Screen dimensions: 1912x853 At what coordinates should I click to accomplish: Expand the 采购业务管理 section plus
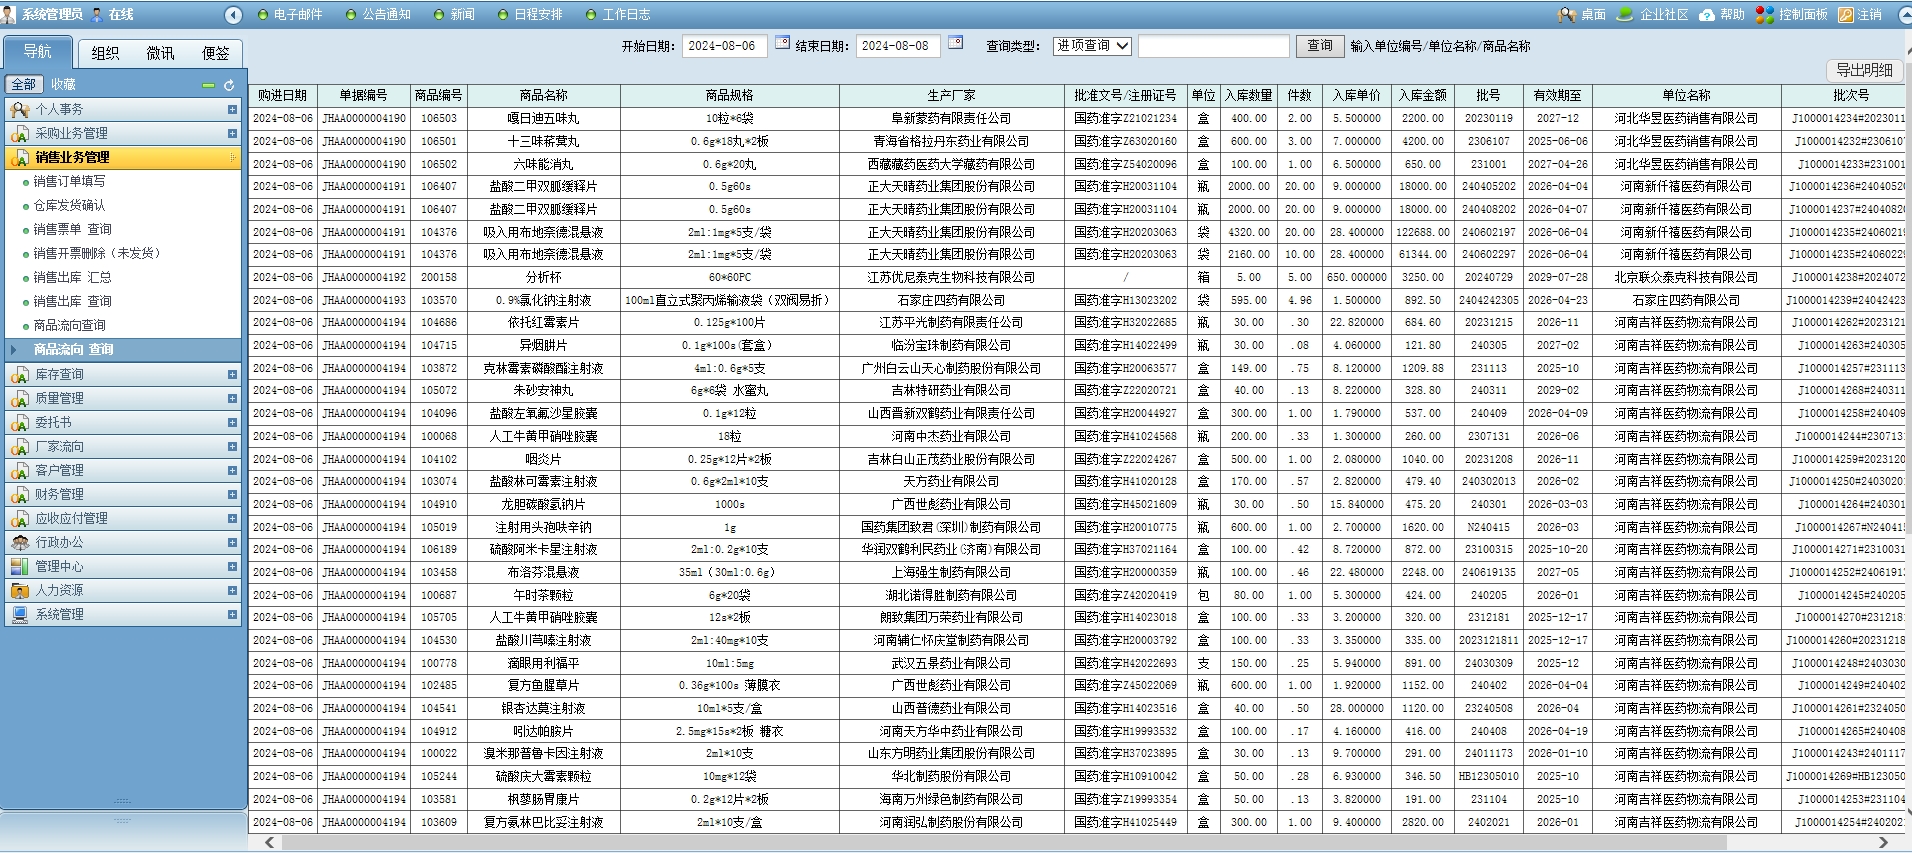pos(232,133)
